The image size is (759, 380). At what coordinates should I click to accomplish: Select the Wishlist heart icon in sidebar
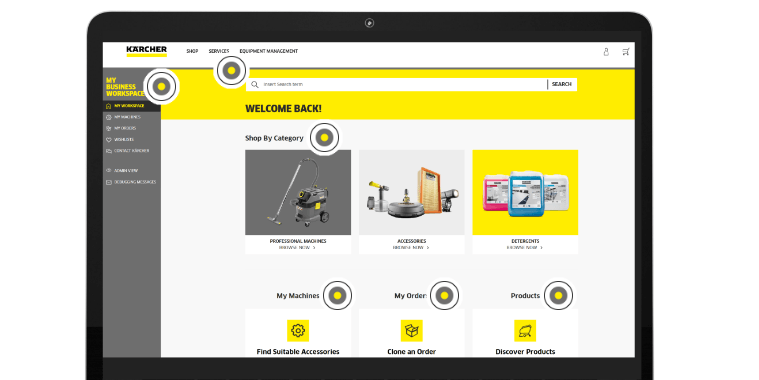(x=108, y=140)
